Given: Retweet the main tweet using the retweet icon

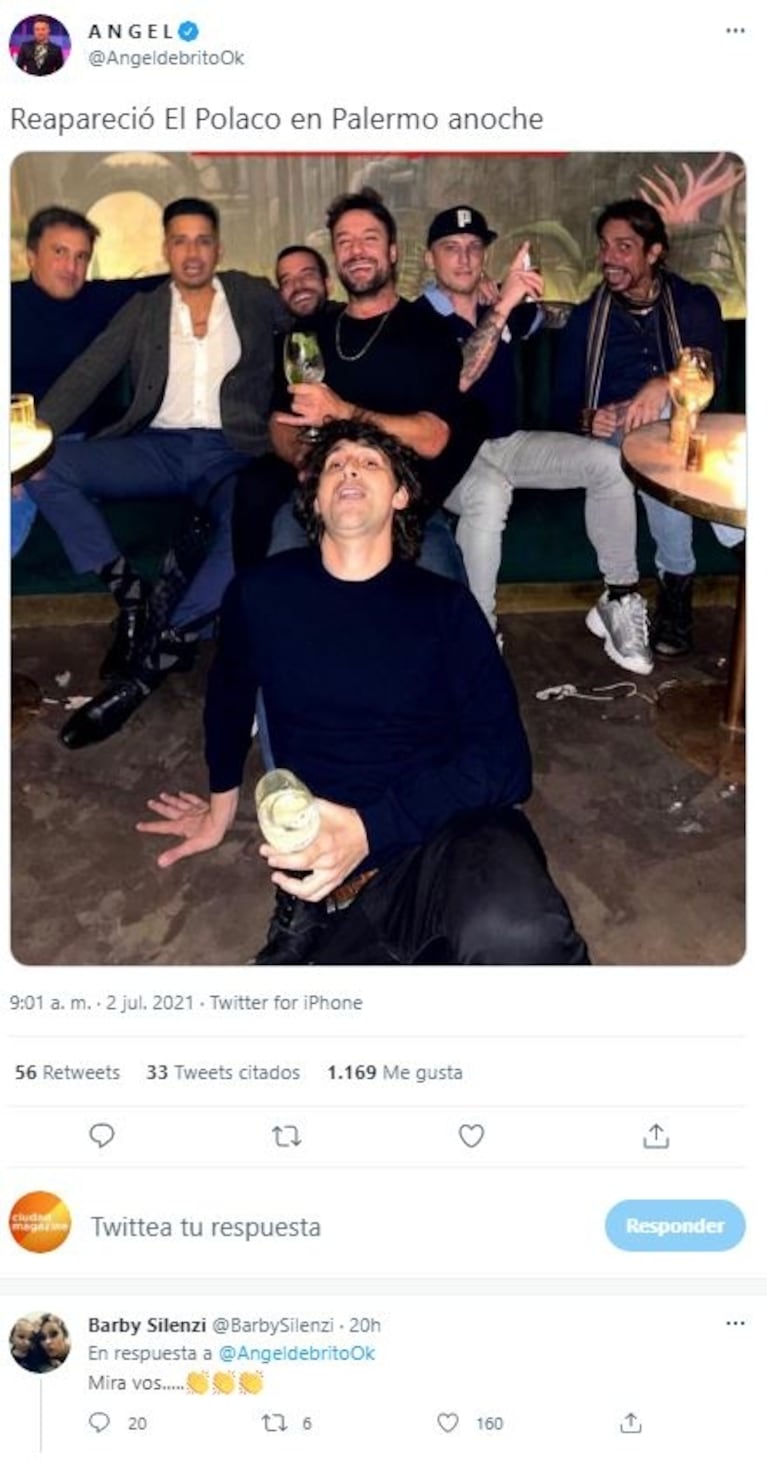Looking at the screenshot, I should 286,1135.
